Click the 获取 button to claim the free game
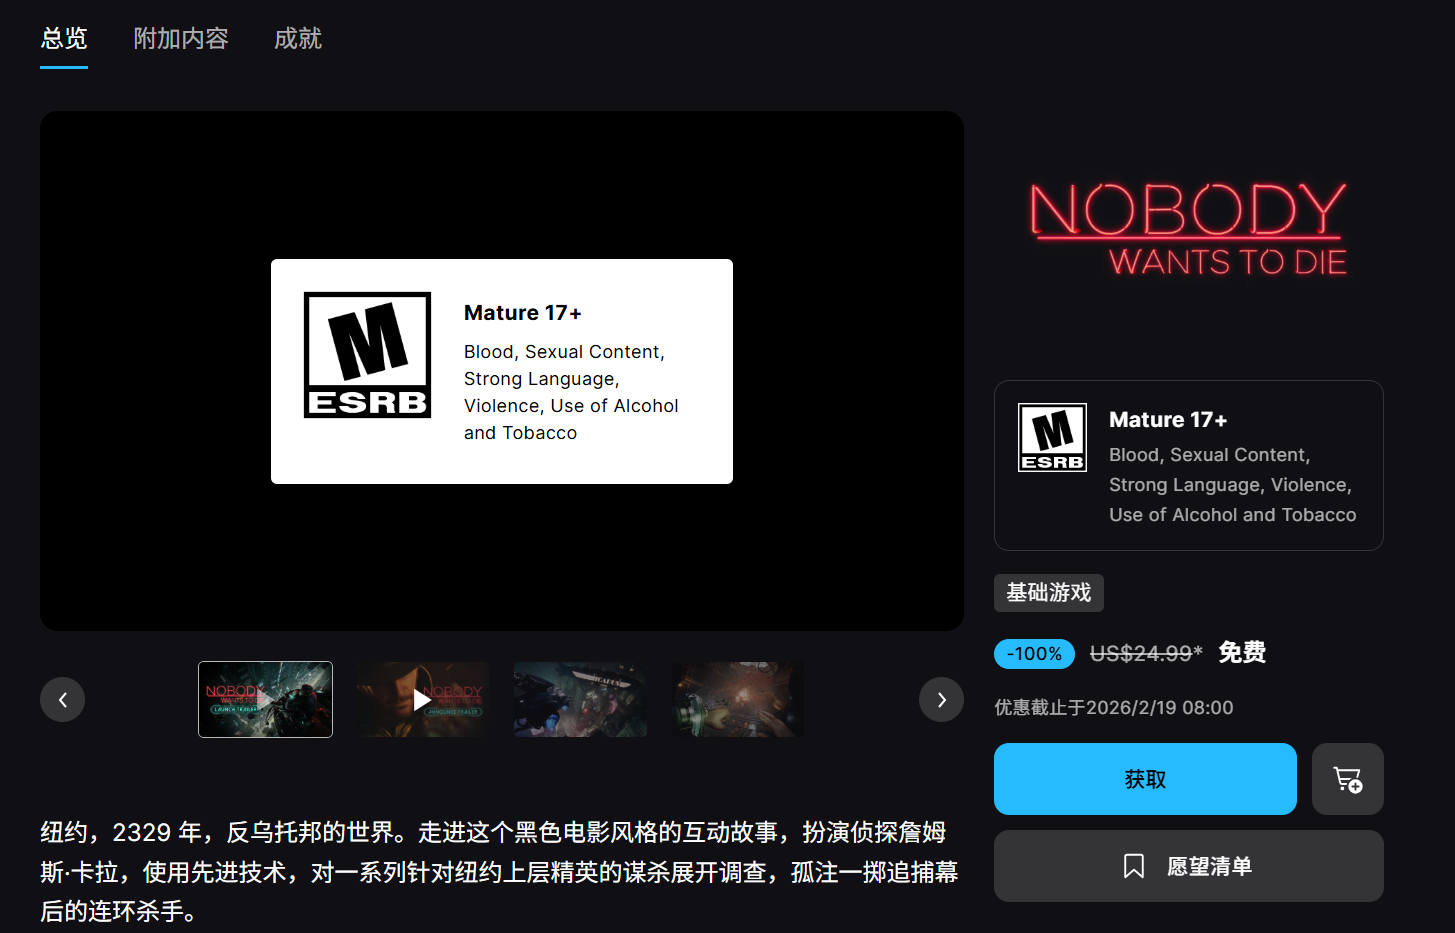 pyautogui.click(x=1144, y=778)
